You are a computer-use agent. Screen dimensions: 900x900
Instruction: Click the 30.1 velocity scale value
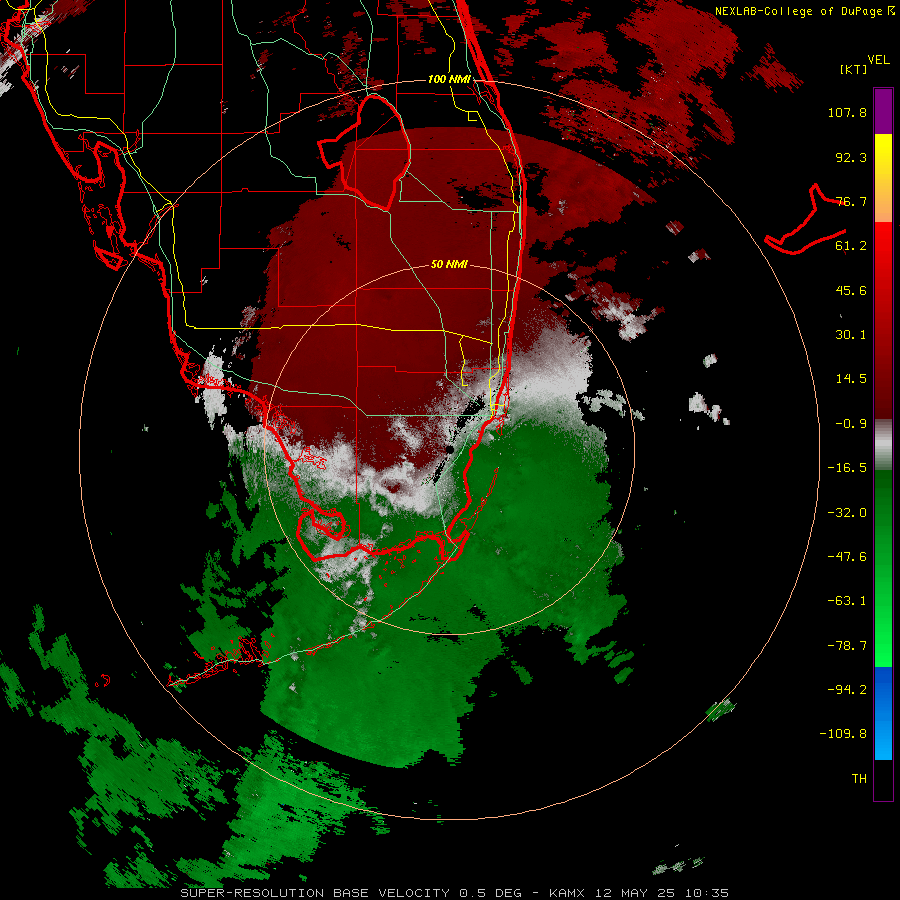(x=851, y=335)
